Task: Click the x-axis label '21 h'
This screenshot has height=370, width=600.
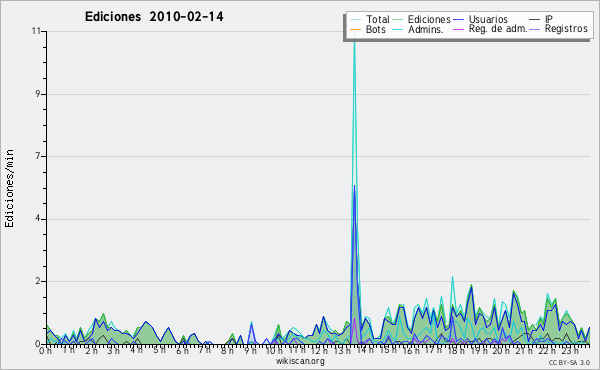Action: (524, 350)
